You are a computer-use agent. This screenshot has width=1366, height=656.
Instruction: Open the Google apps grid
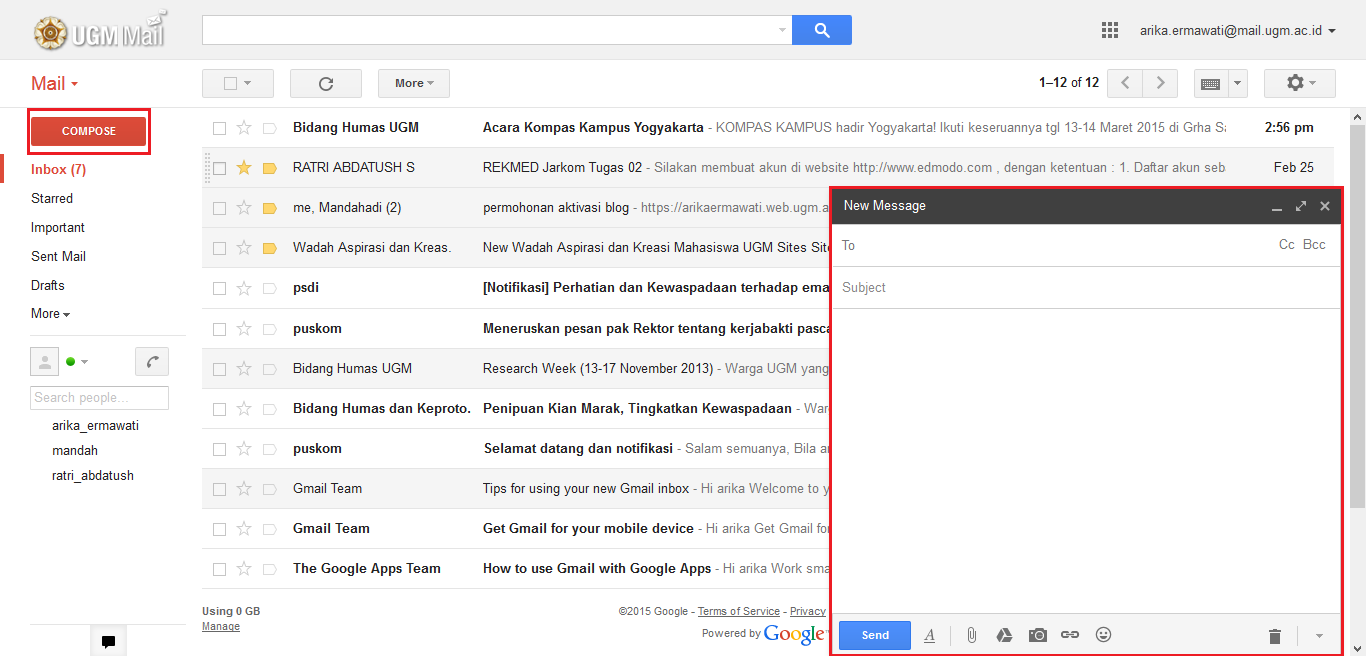(1109, 30)
